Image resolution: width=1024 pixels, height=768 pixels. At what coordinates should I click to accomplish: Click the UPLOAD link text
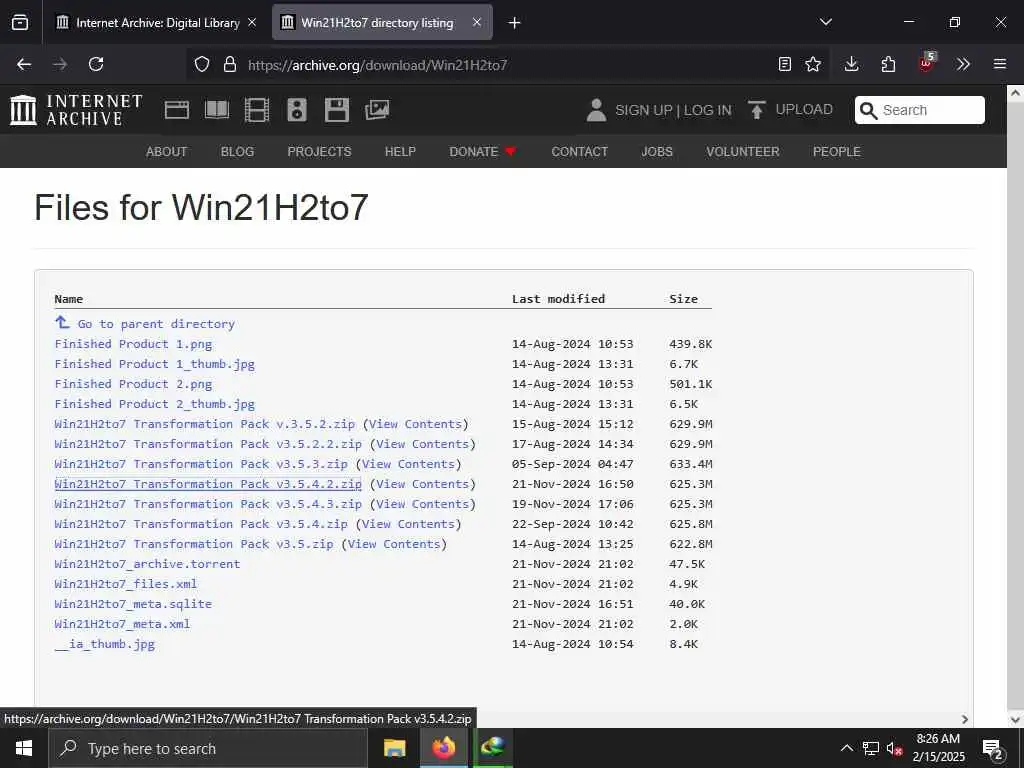804,110
